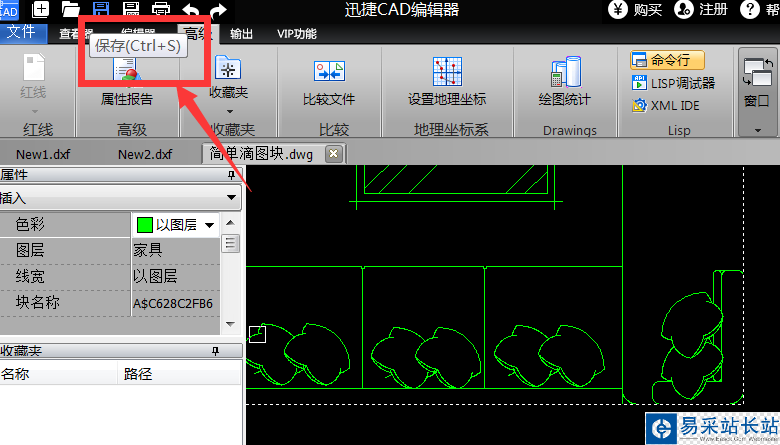Switch to the New1.dxf document tab

pos(43,154)
